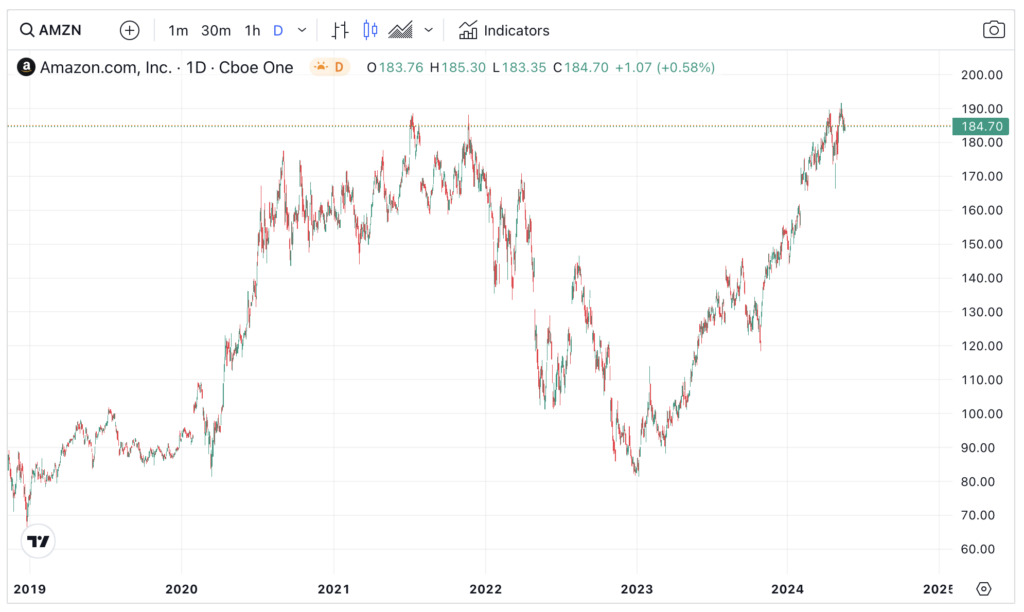Click the 2022 time axis label
1024x612 pixels.
[x=485, y=589]
